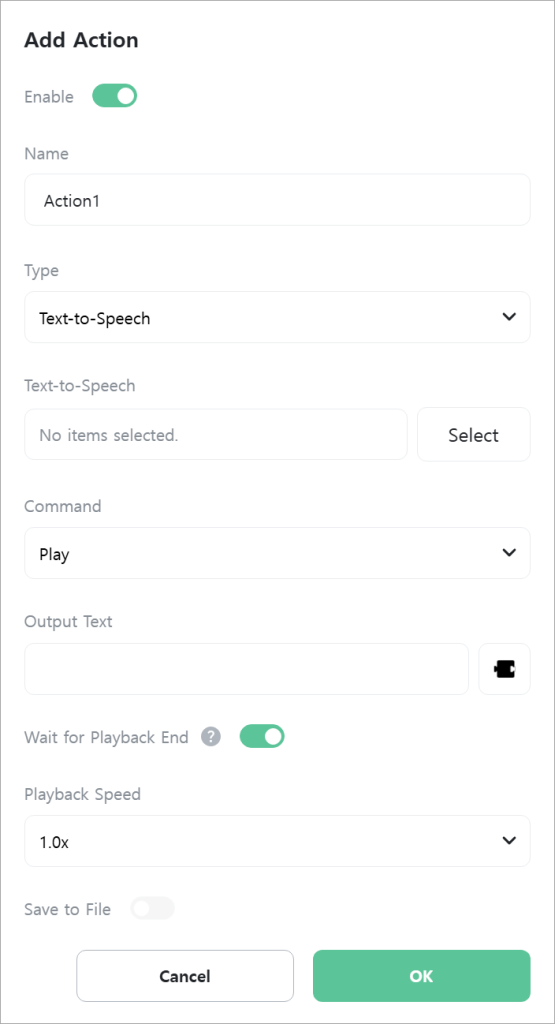Confirm with the green OK button
This screenshot has height=1024, width=555.
[x=421, y=976]
